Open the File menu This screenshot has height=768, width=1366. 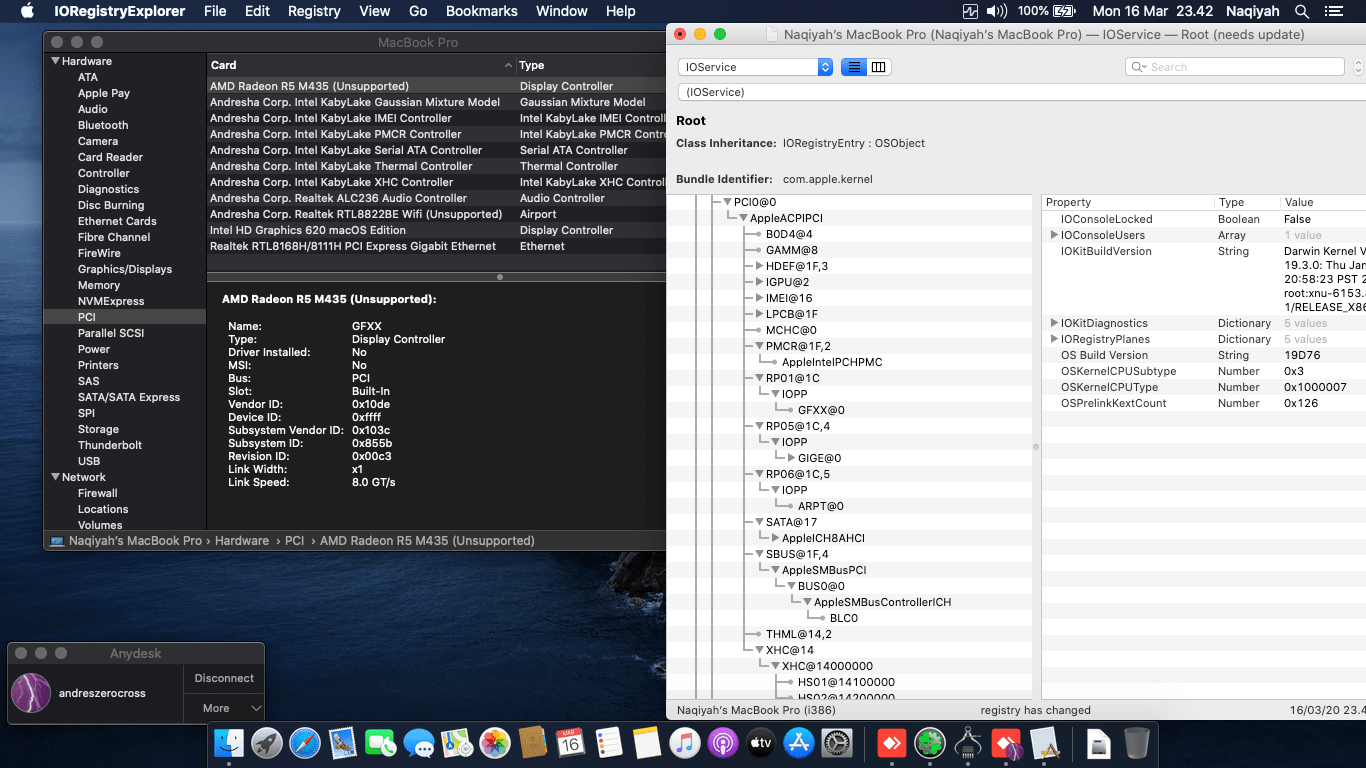[x=215, y=11]
